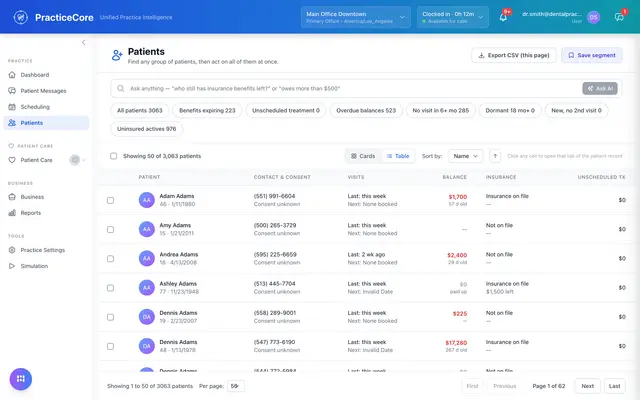Toggle ascending sort order arrow button
Viewport: 640px width, 400px height.
(495, 156)
